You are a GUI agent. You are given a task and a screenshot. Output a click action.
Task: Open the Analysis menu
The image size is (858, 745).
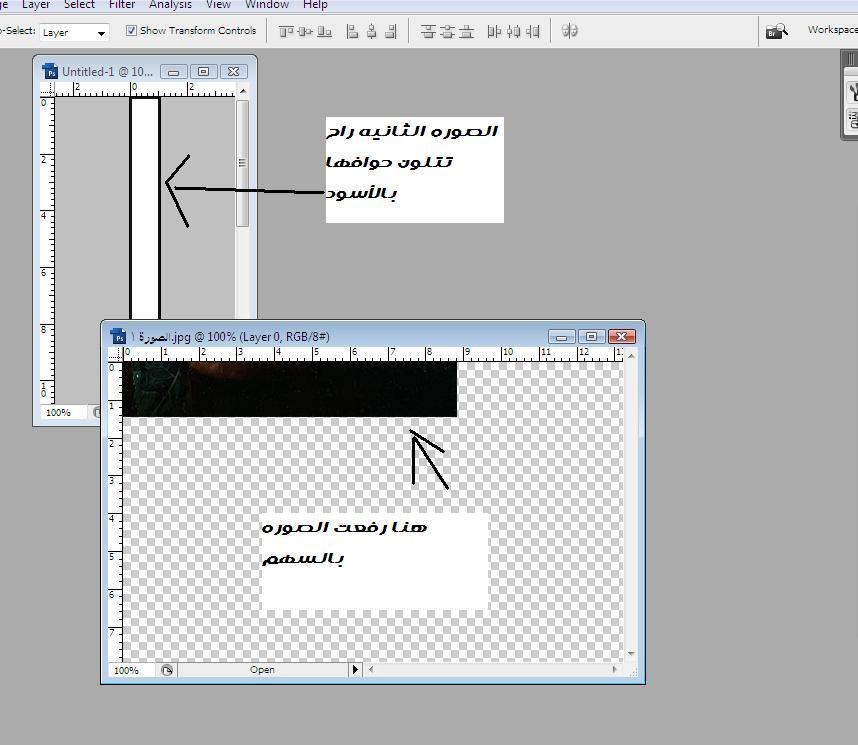point(170,5)
